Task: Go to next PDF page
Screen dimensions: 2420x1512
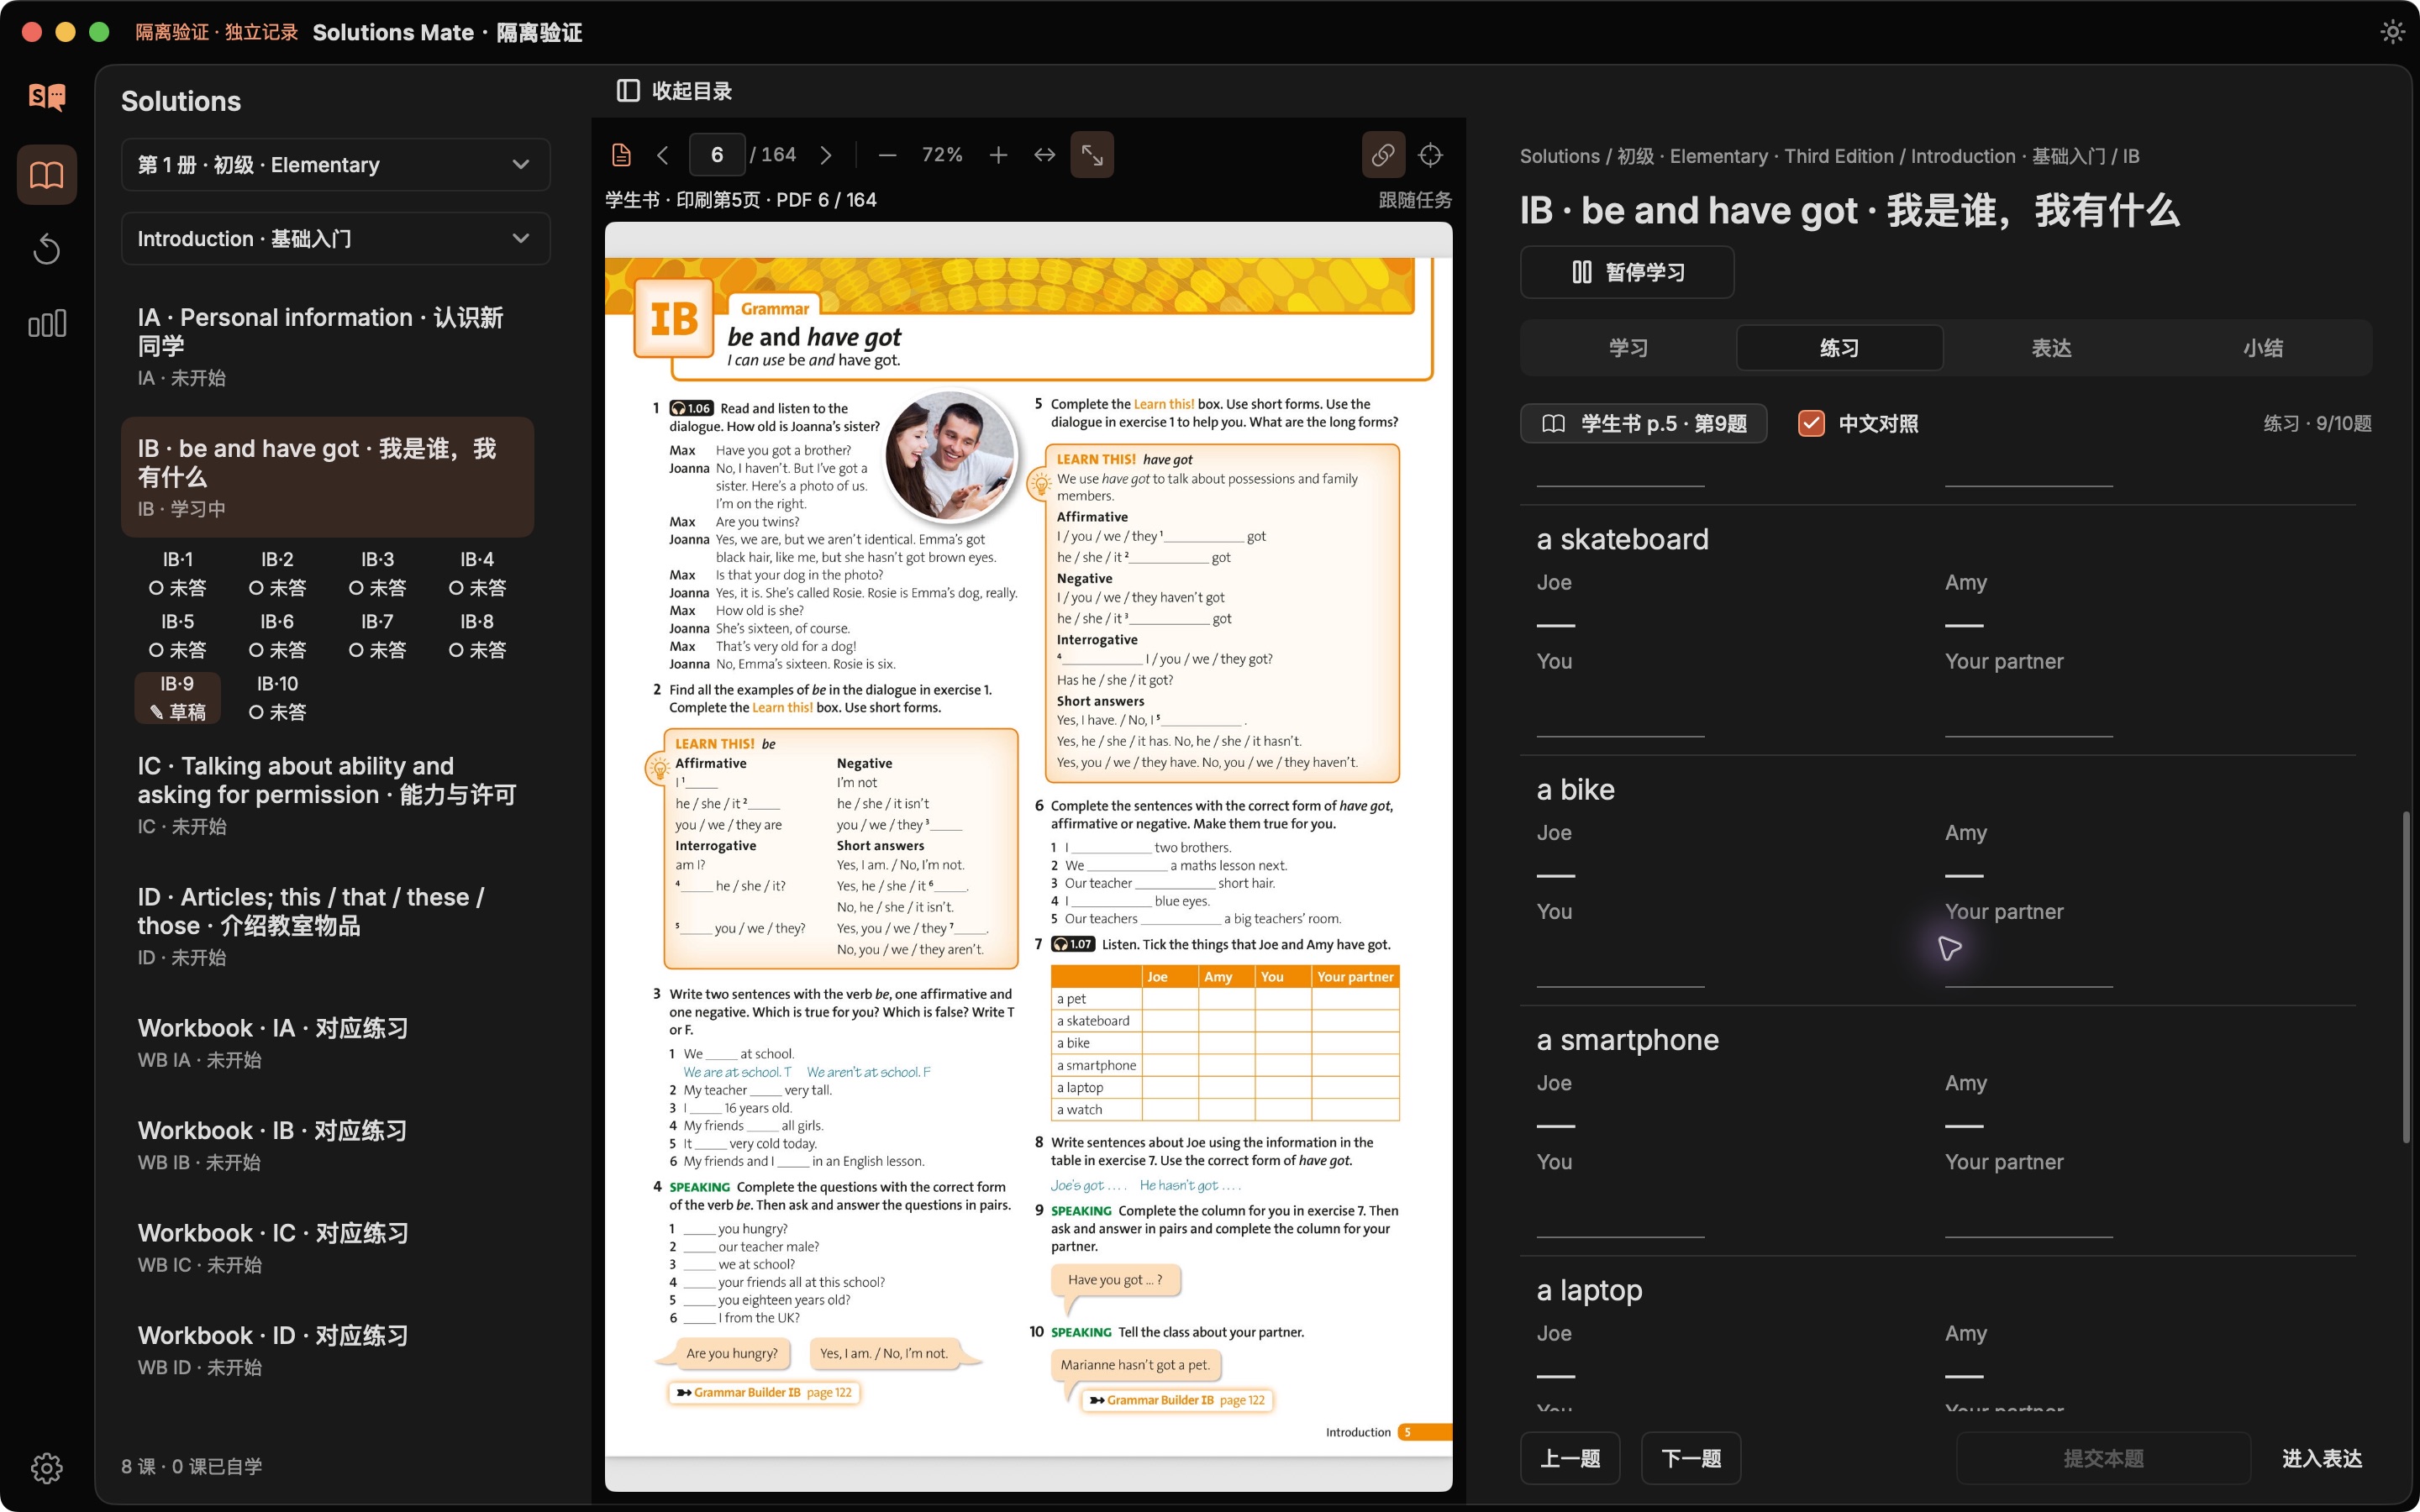Action: [x=826, y=155]
